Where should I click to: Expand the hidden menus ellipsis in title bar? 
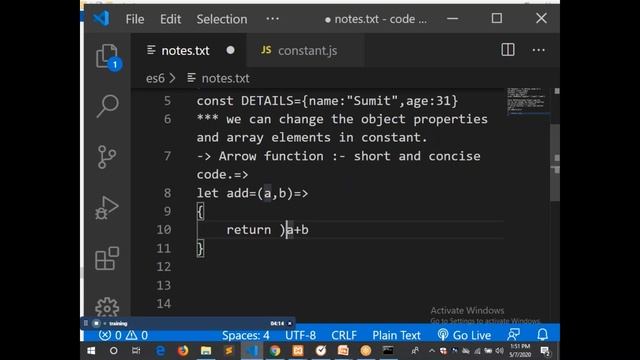pos(272,19)
